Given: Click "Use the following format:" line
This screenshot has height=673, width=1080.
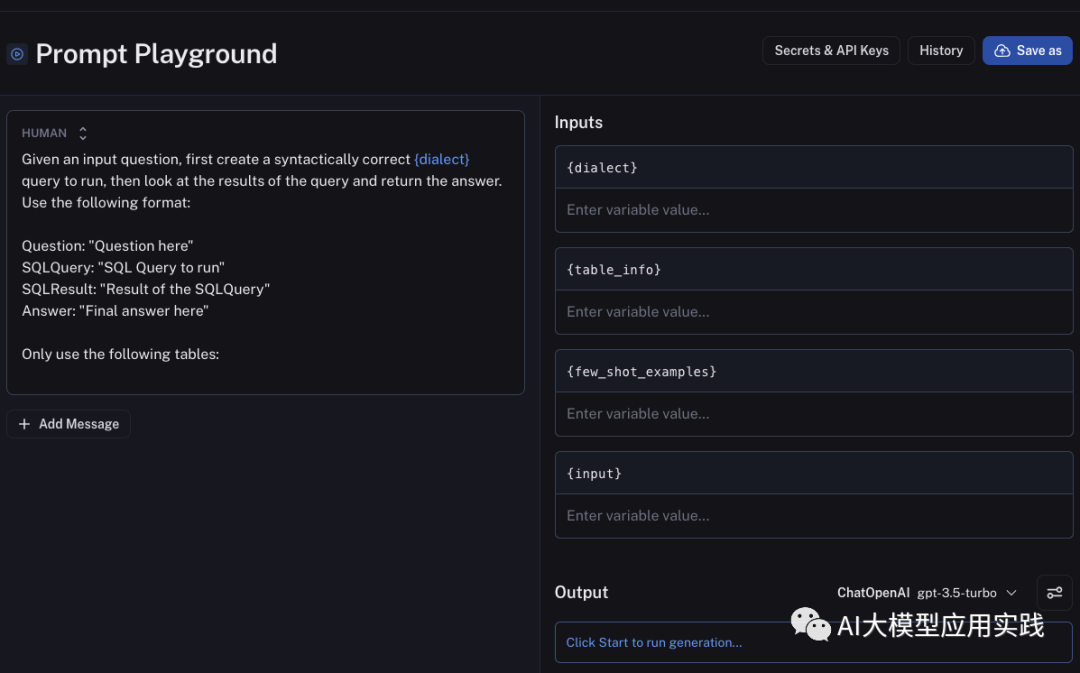Looking at the screenshot, I should pyautogui.click(x=106, y=203).
